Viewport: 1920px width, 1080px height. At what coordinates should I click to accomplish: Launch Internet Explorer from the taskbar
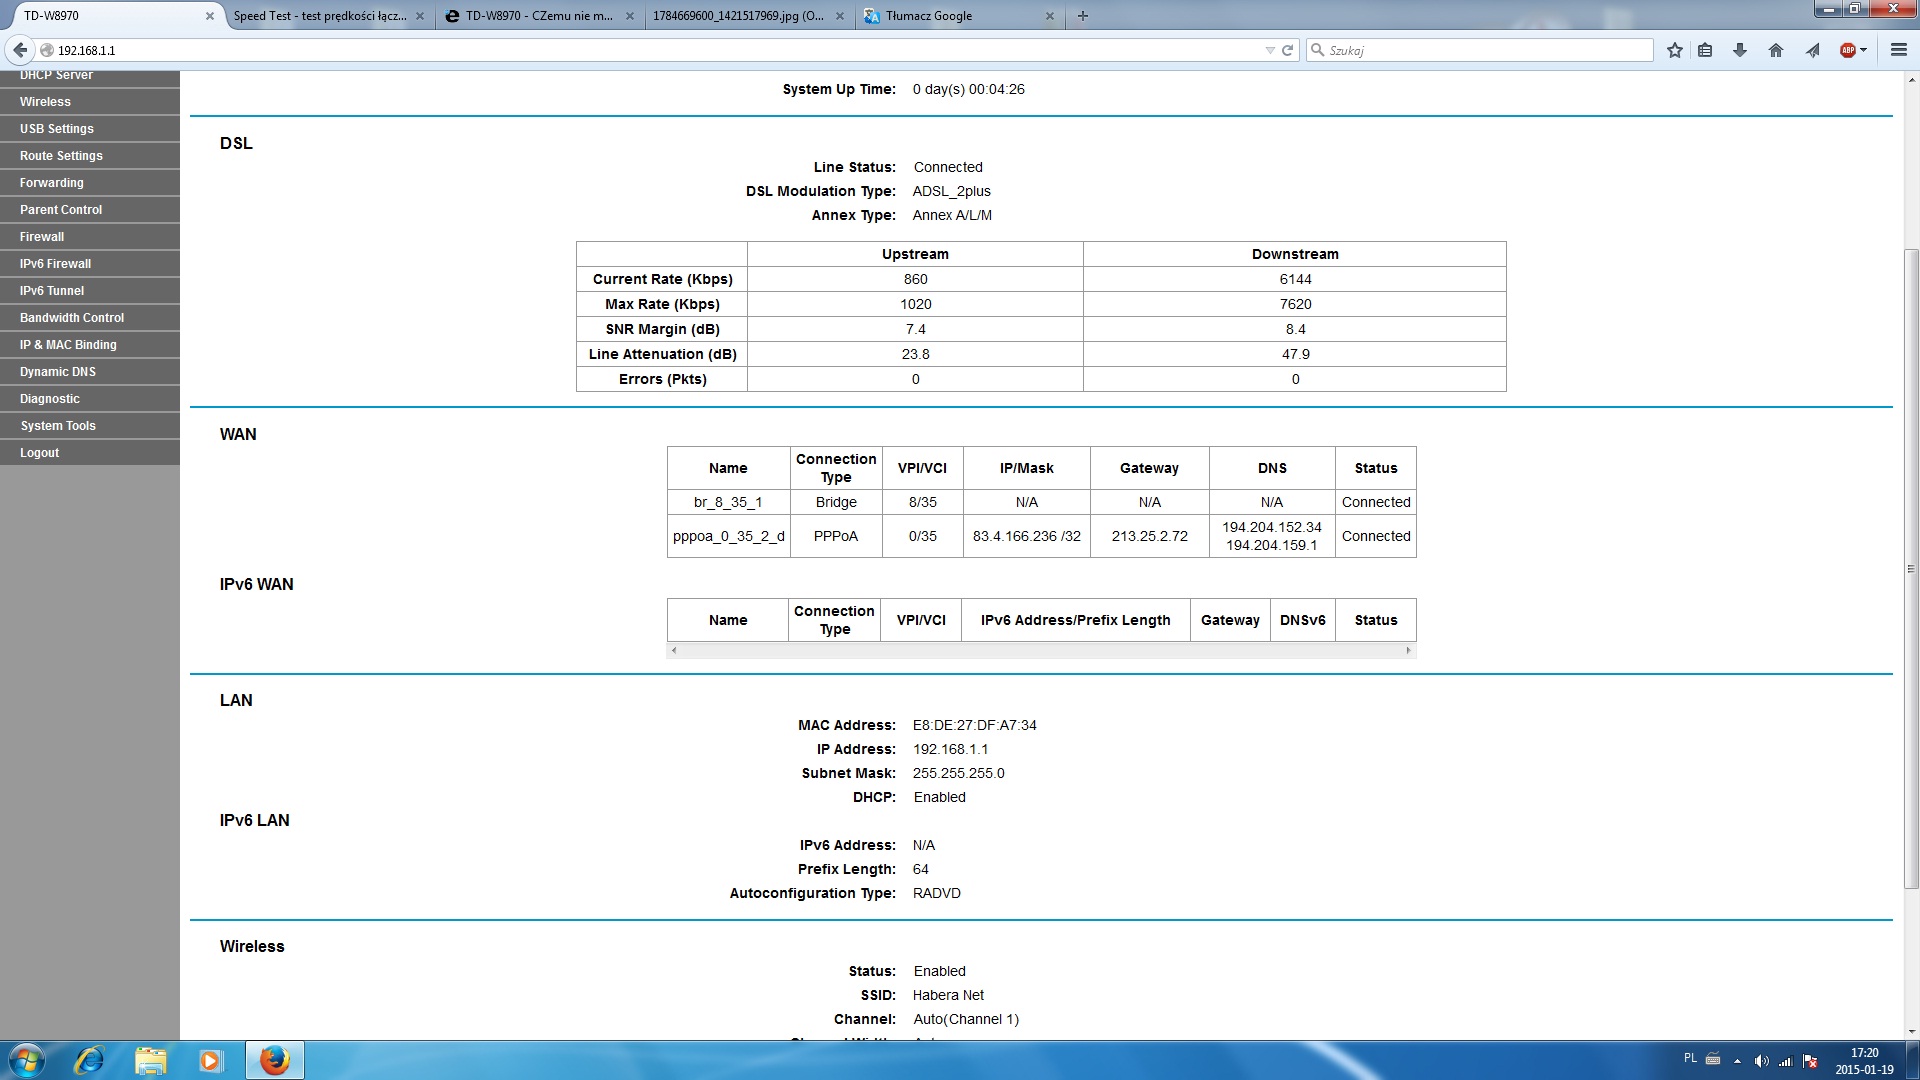pos(90,1060)
